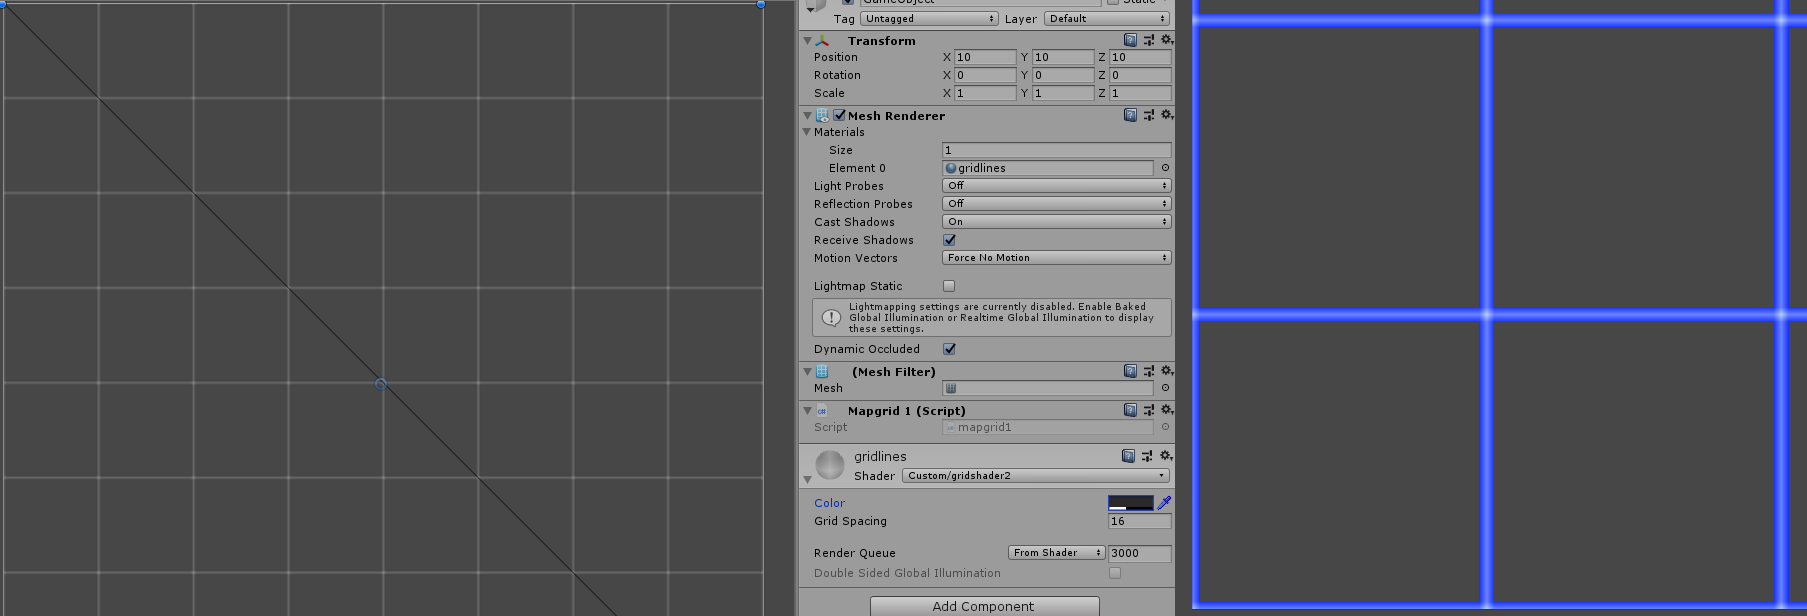The image size is (1807, 616).
Task: Click the mapgrid1 script reference field
Action: 1048,427
